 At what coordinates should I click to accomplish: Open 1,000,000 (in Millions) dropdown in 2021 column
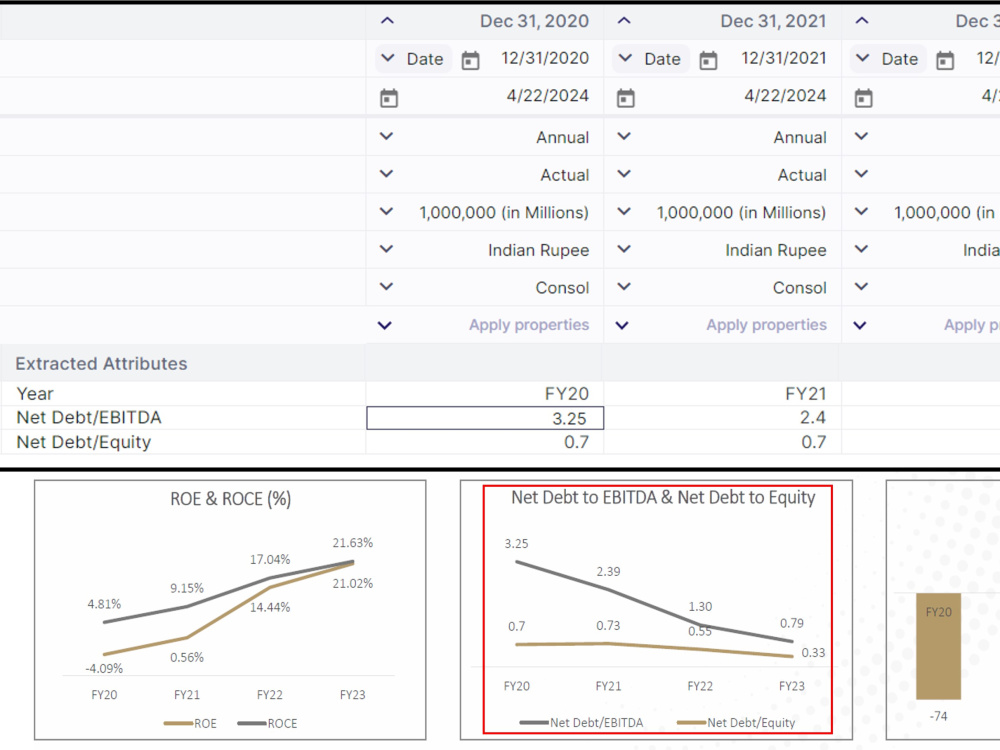pos(624,212)
